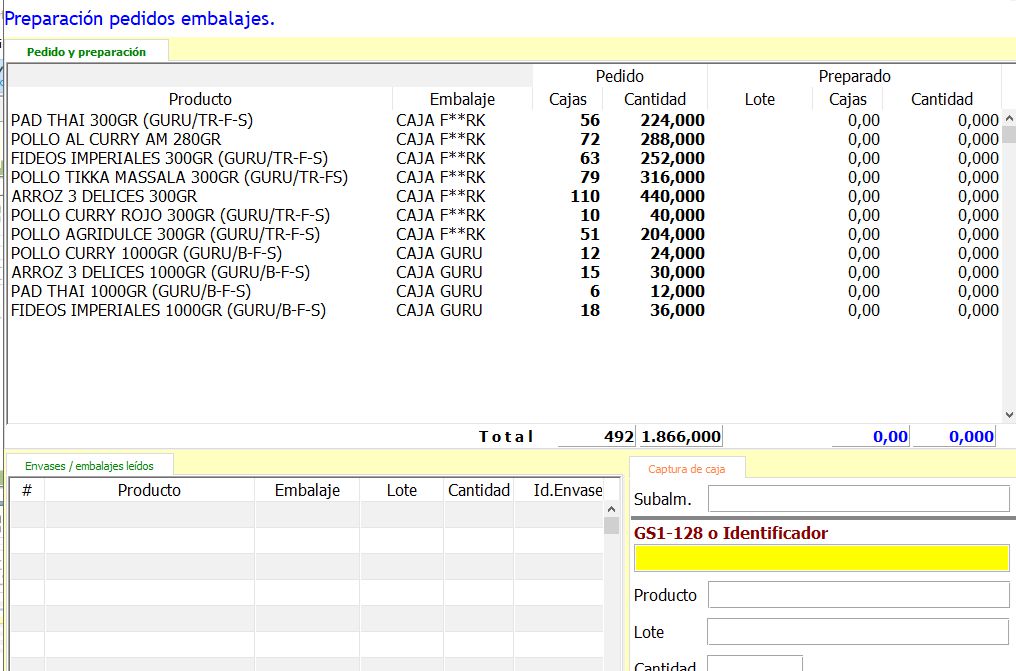Select the "Captura de caja" tab
The width and height of the screenshot is (1016, 671).
point(686,469)
